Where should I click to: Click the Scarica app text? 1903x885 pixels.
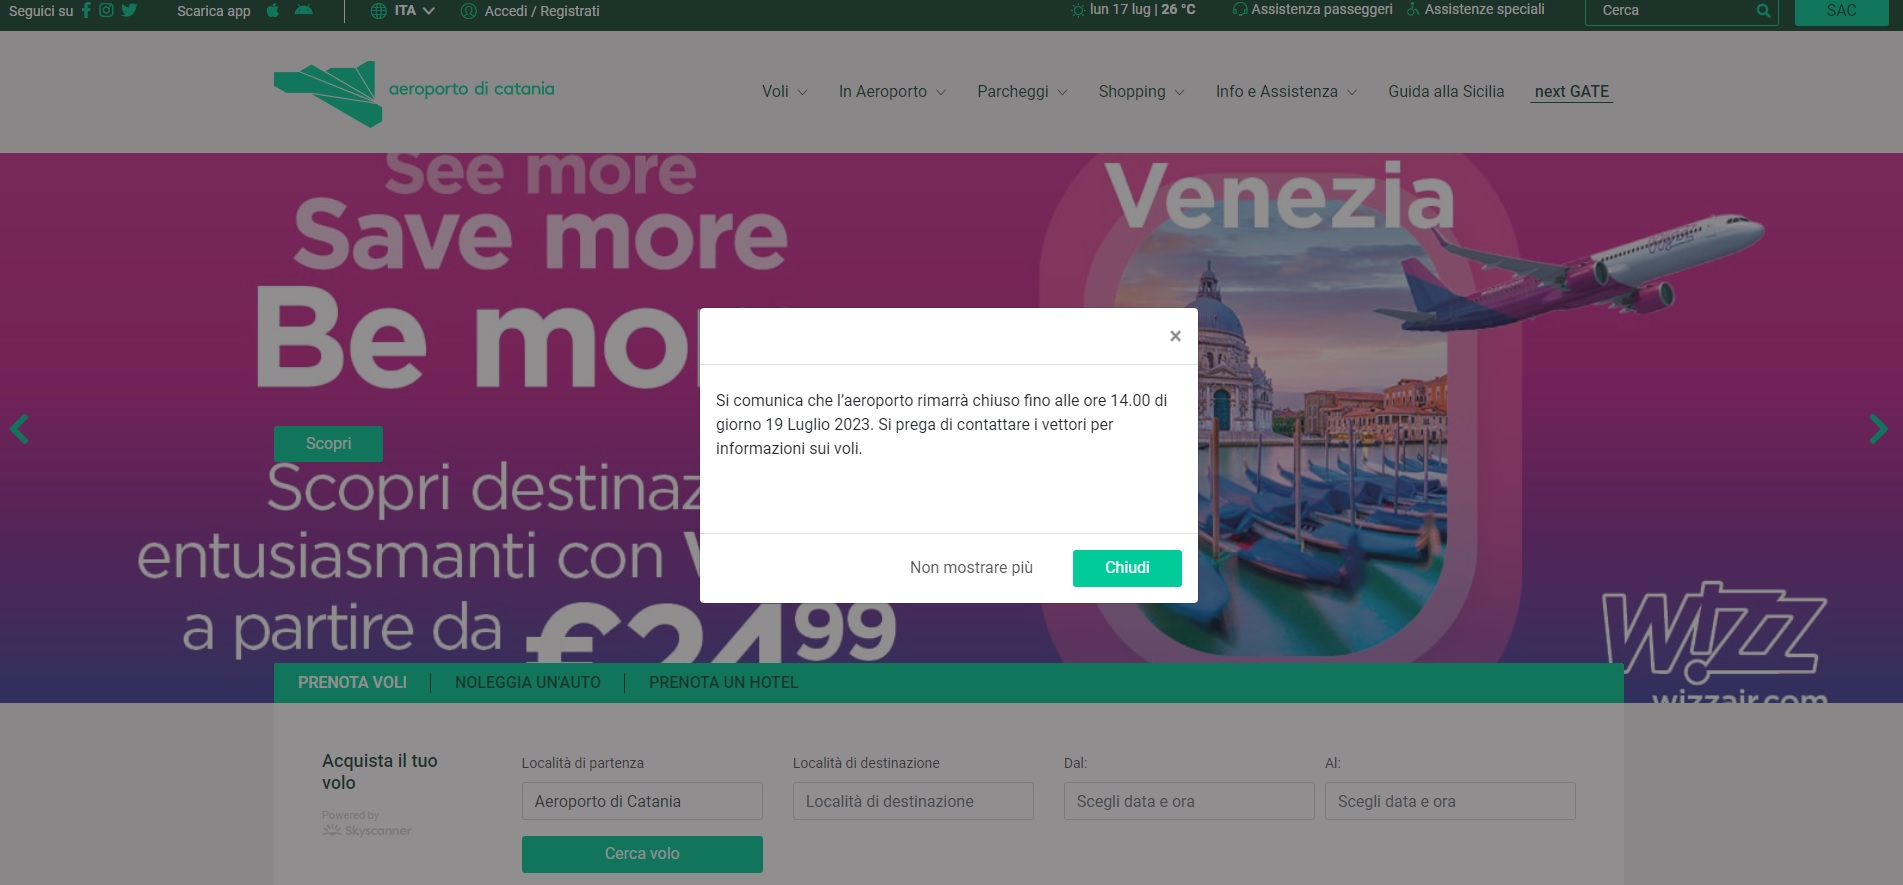[x=214, y=11]
